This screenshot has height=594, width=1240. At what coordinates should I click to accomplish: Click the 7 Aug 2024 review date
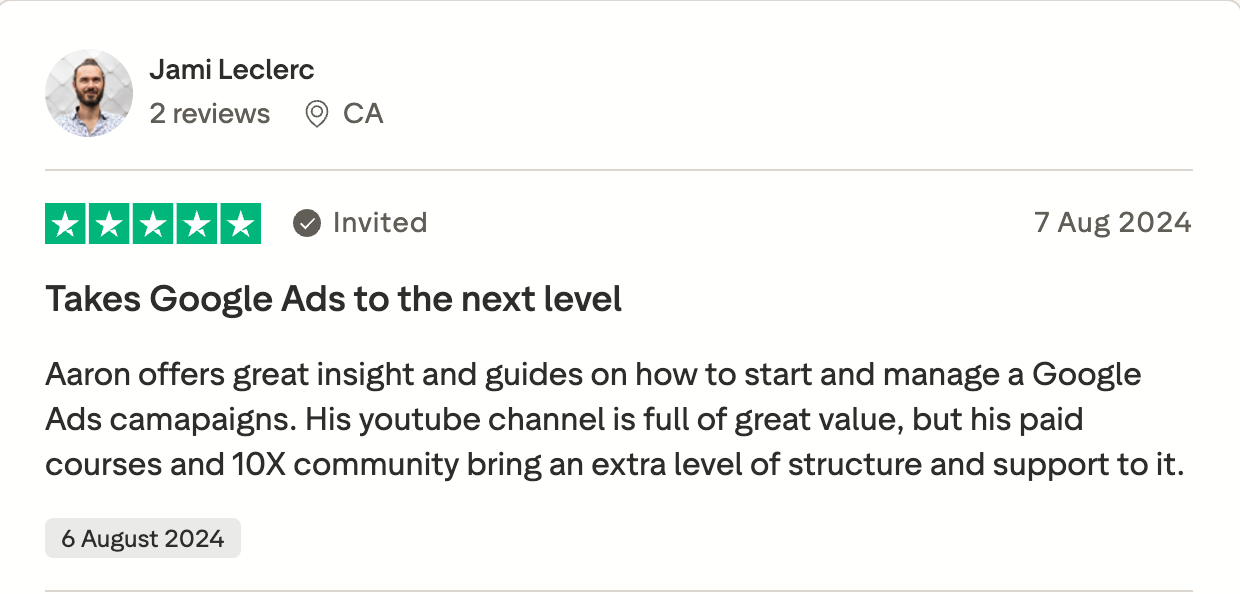click(1112, 223)
